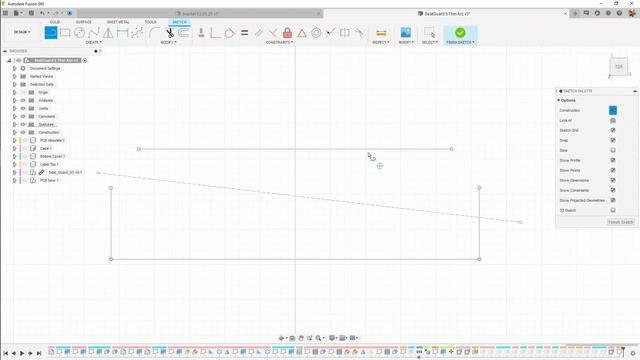Apply the Perpendicular constraint
This screenshot has height=360, width=640.
click(x=273, y=33)
